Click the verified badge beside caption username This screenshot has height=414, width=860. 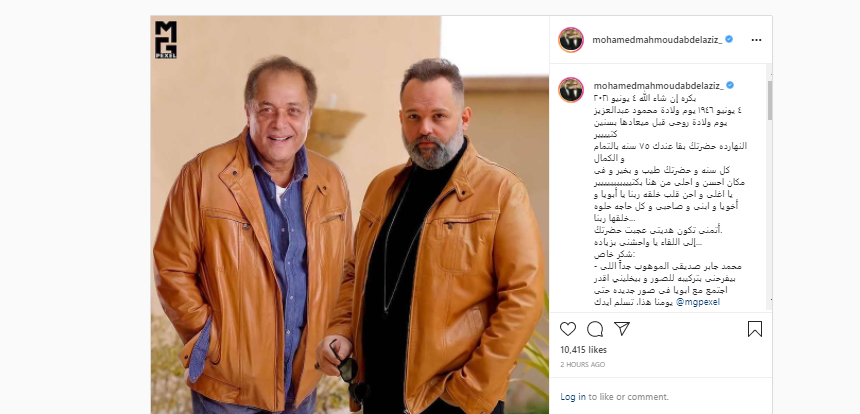tap(730, 86)
